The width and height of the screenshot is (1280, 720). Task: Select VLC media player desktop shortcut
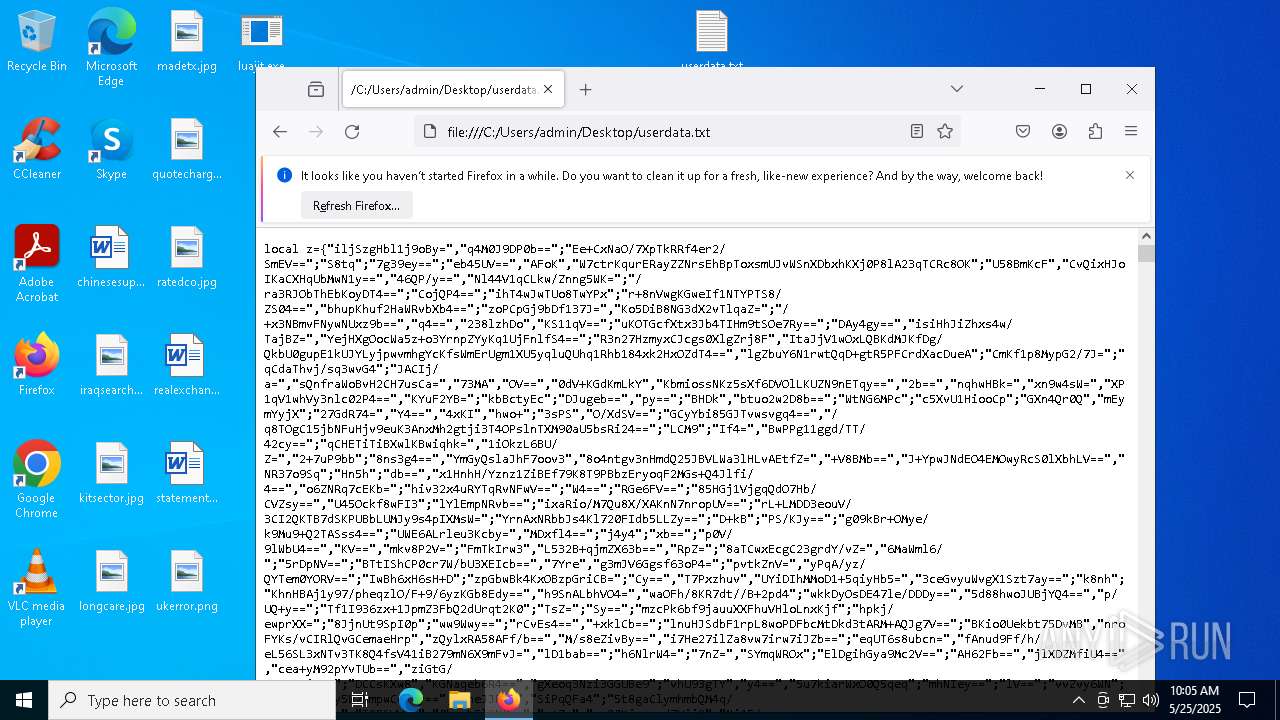pos(37,588)
